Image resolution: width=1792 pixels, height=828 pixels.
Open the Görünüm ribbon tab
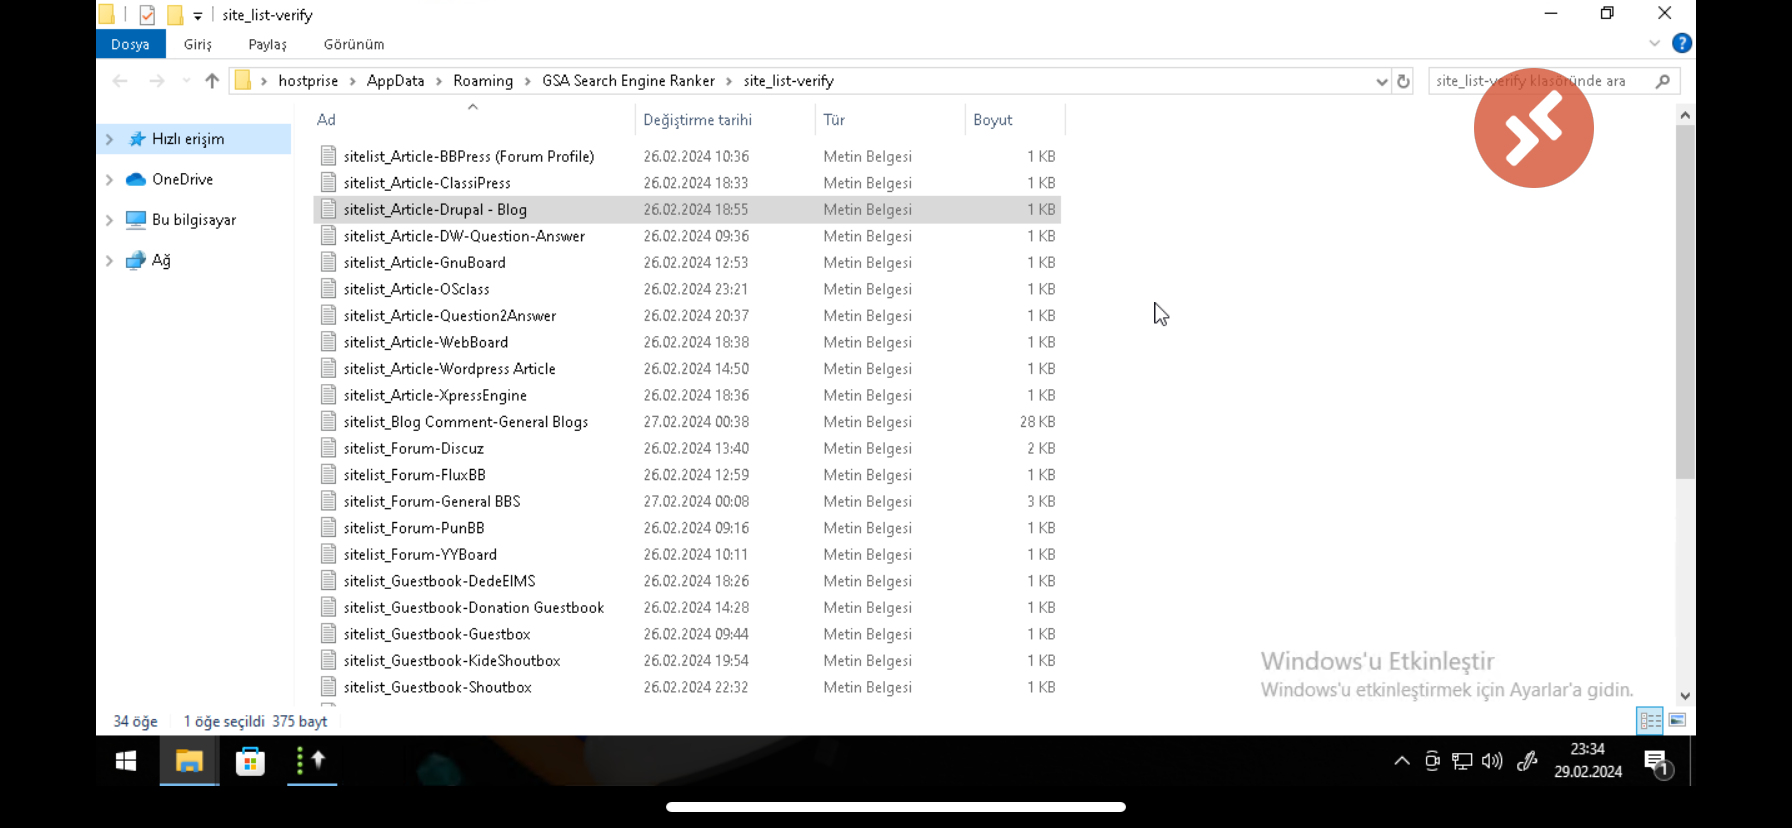click(x=354, y=44)
